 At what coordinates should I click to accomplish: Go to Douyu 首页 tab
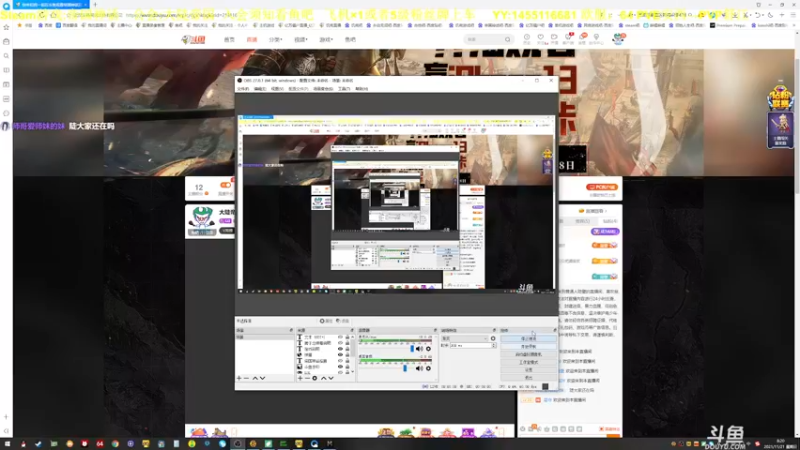pyautogui.click(x=229, y=39)
